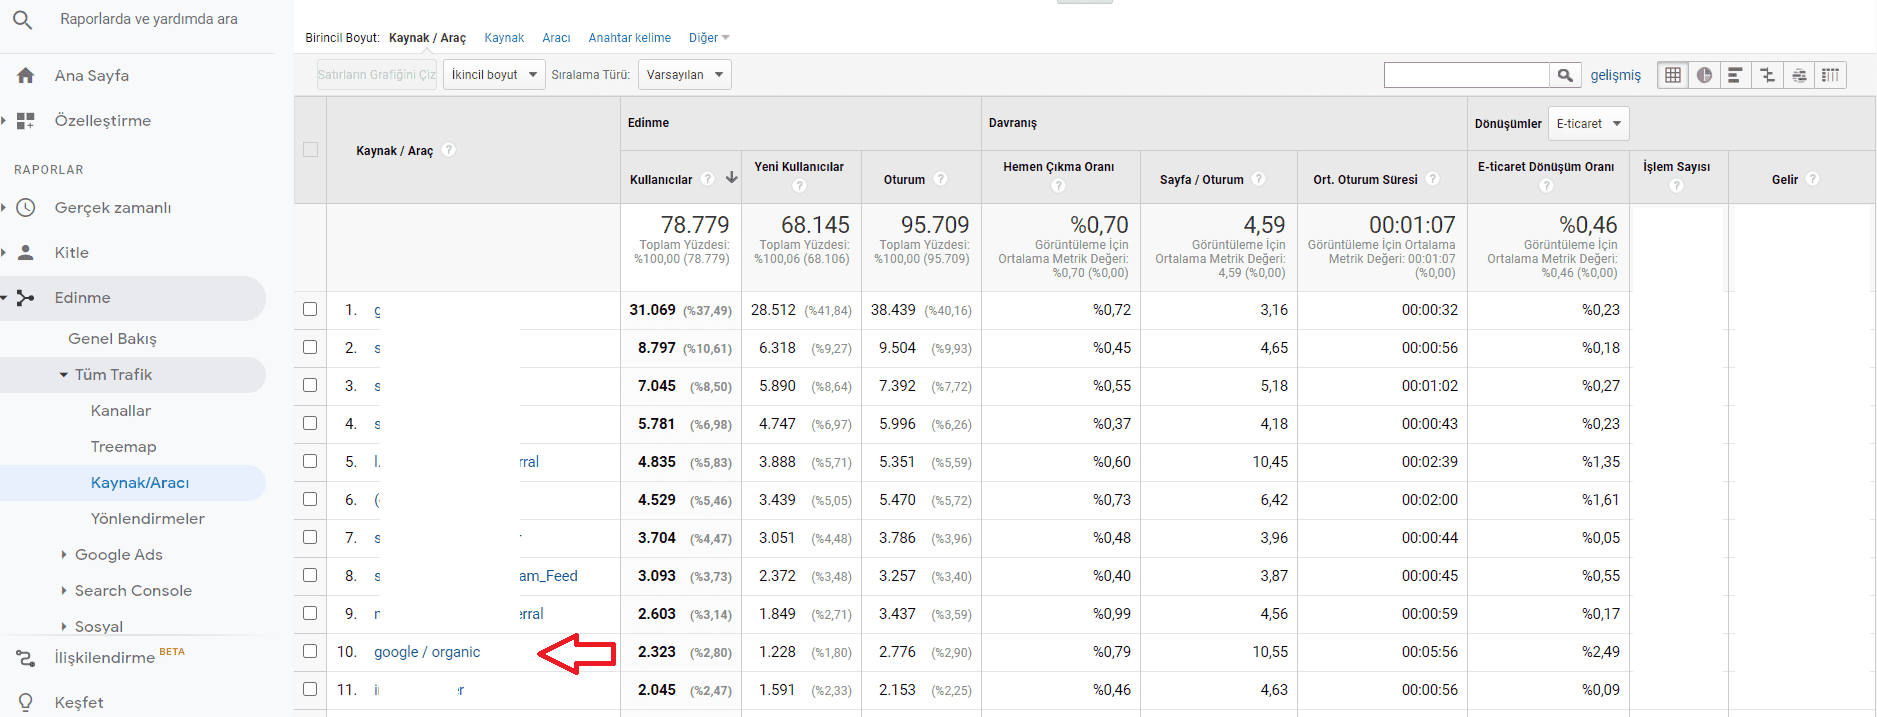The image size is (1877, 717).
Task: Click the help icon next to Kaynak / Araç
Action: [449, 150]
